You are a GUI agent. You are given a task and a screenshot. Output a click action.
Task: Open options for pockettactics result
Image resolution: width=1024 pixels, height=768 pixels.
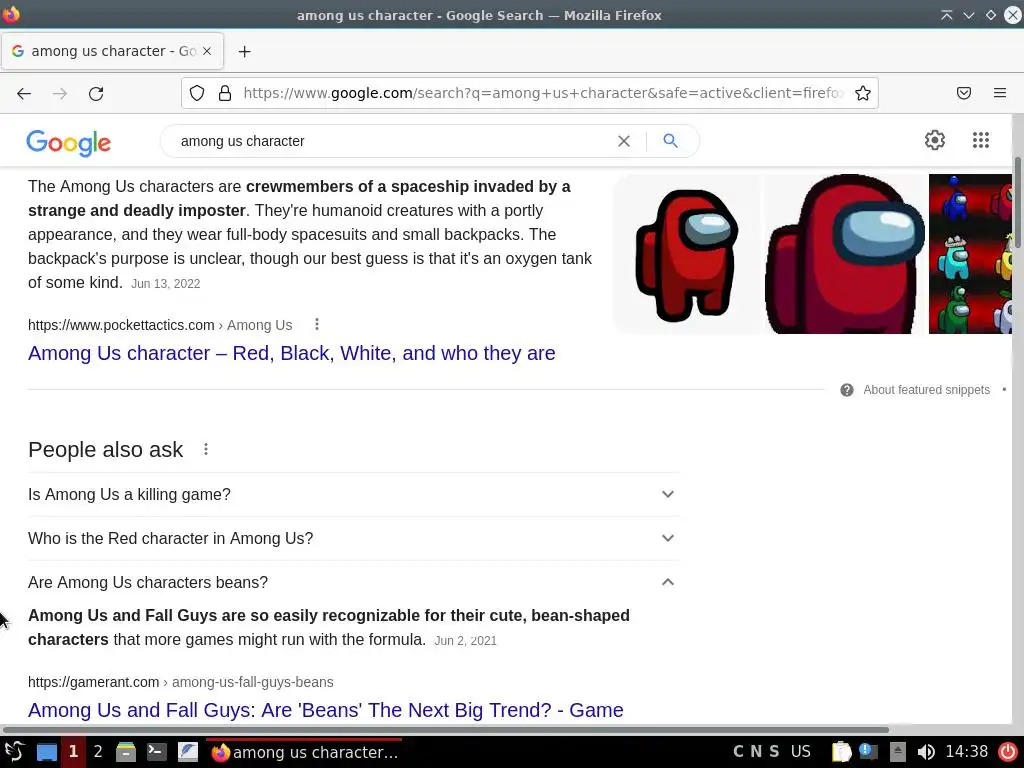(317, 325)
